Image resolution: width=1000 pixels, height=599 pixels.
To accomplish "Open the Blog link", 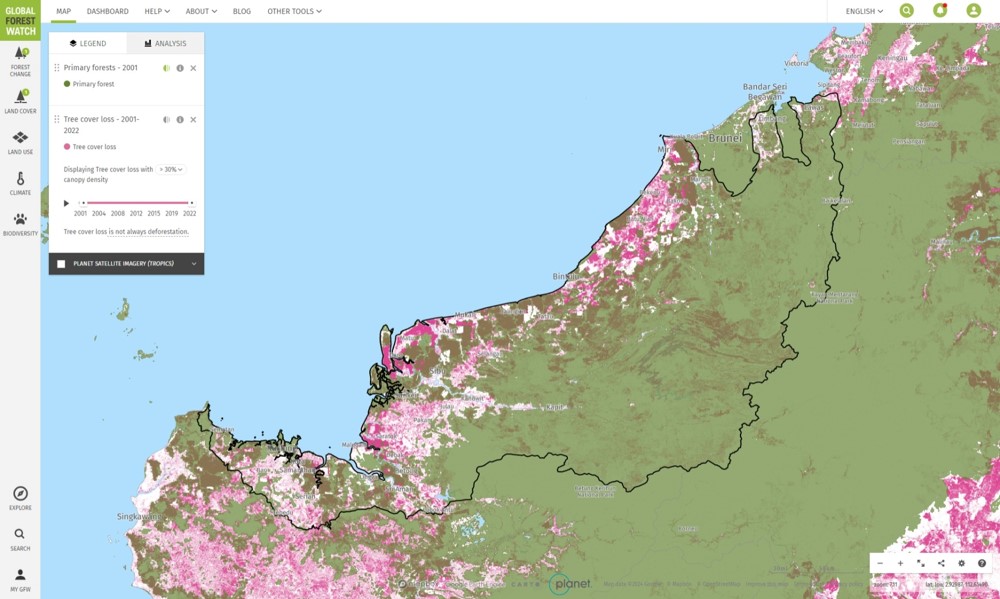I will [242, 11].
